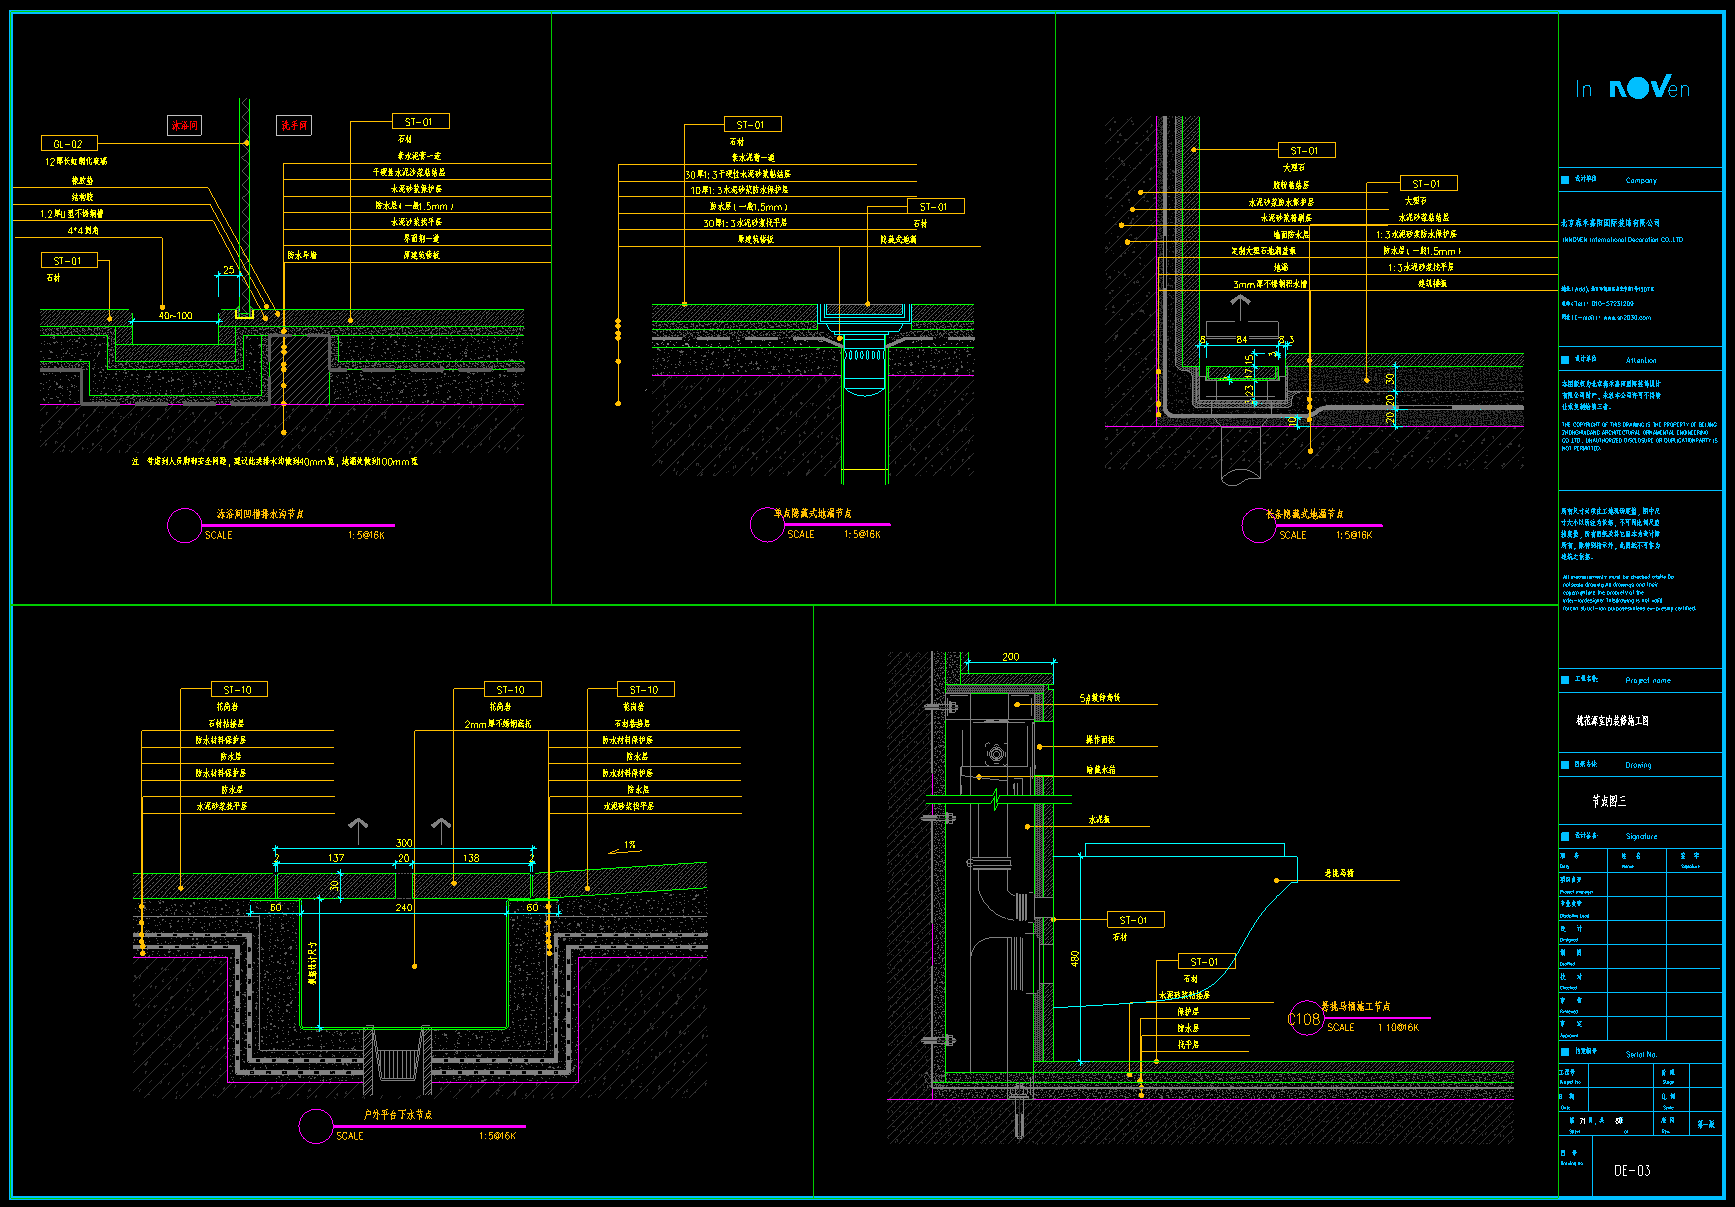Click the GL-02 material tag
Image resolution: width=1735 pixels, height=1207 pixels.
68,144
